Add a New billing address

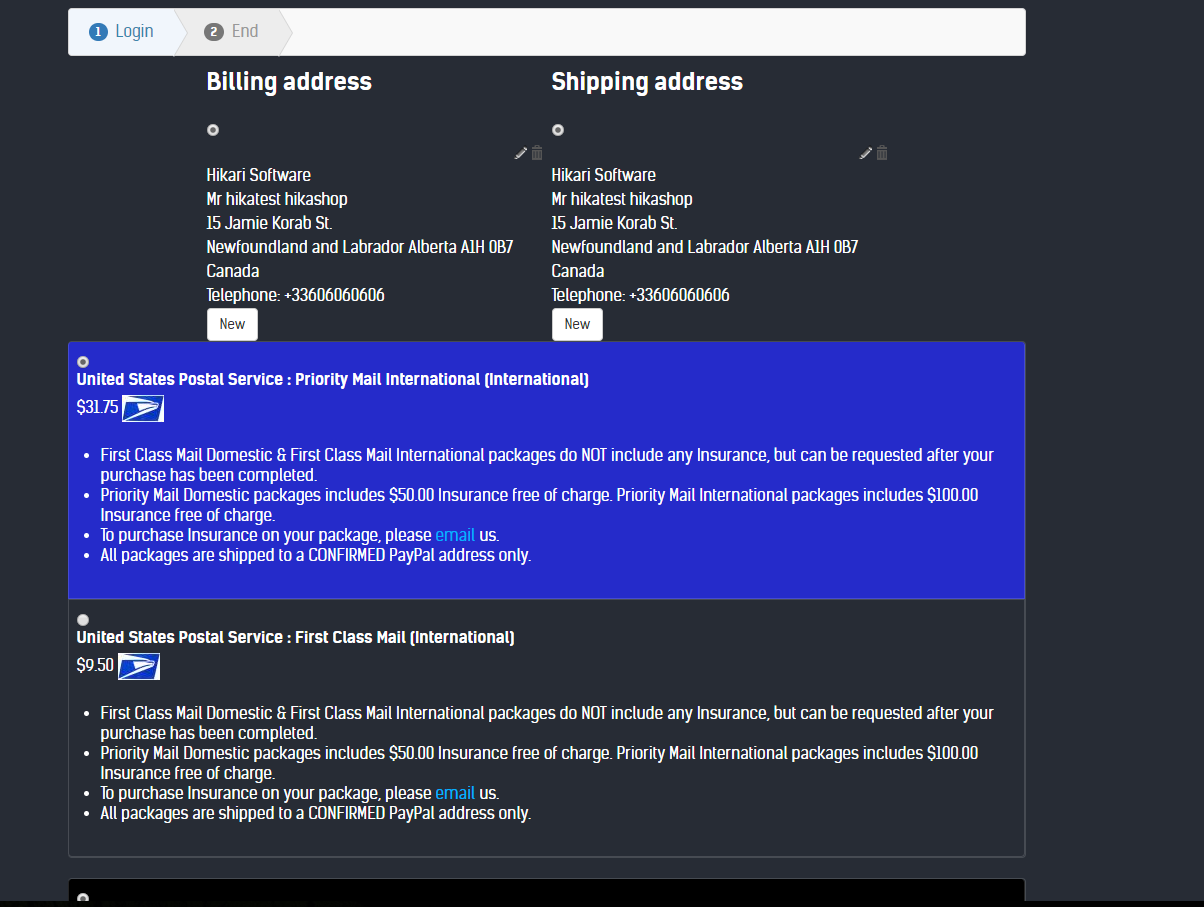(x=232, y=324)
